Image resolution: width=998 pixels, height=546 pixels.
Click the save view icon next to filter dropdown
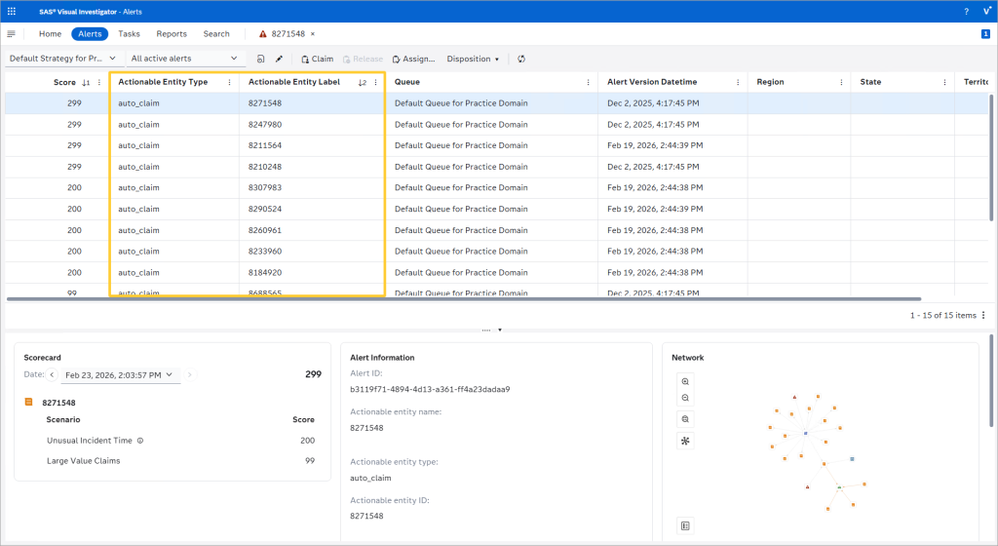260,59
